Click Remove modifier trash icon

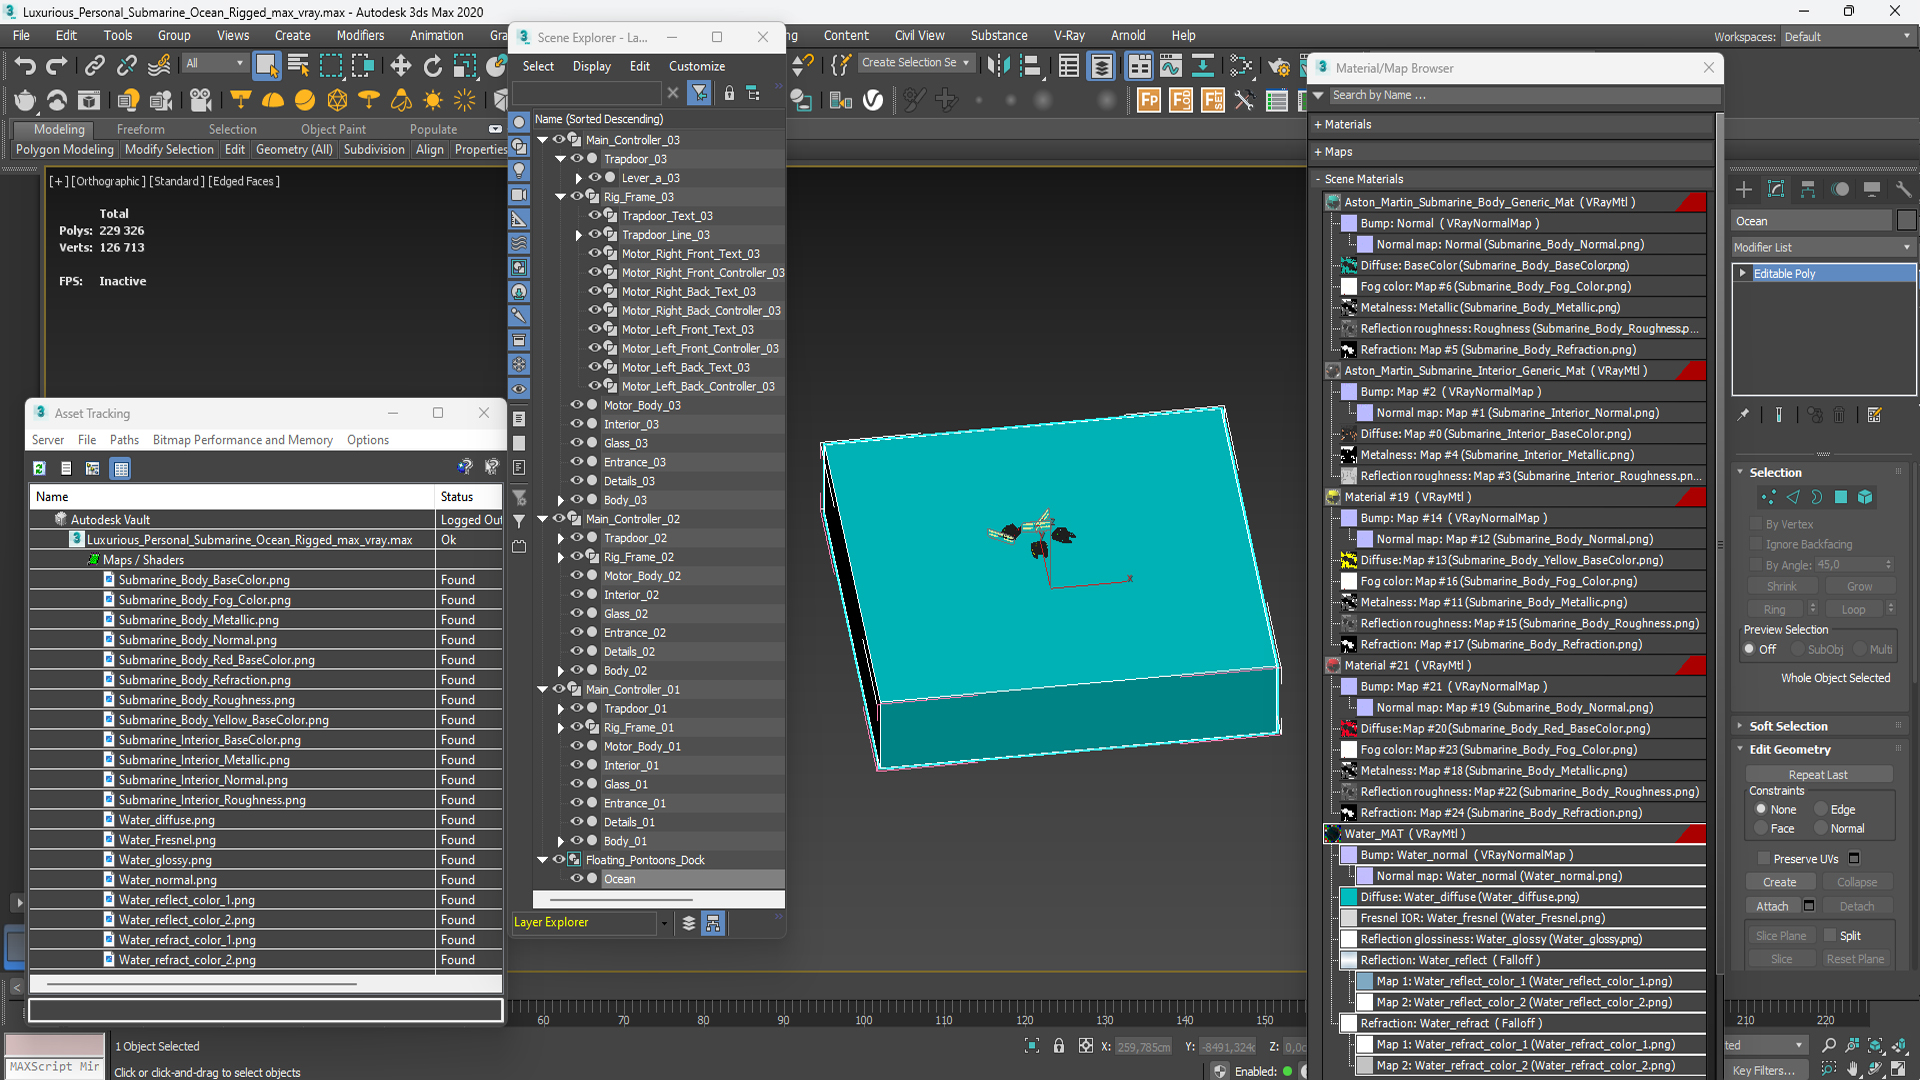coord(1839,415)
